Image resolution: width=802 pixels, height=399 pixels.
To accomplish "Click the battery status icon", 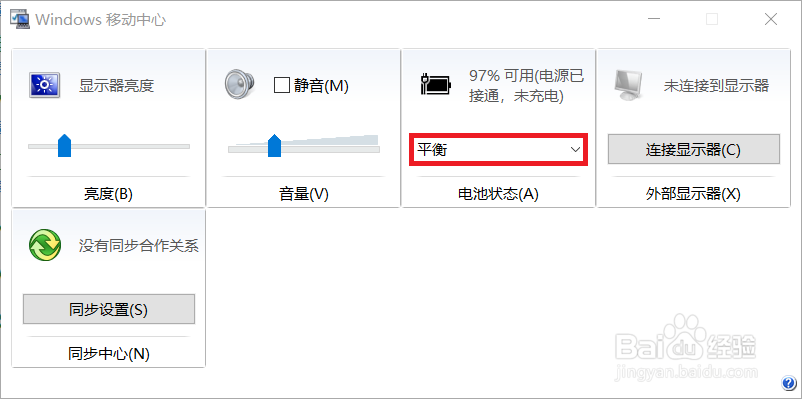I will tap(436, 84).
